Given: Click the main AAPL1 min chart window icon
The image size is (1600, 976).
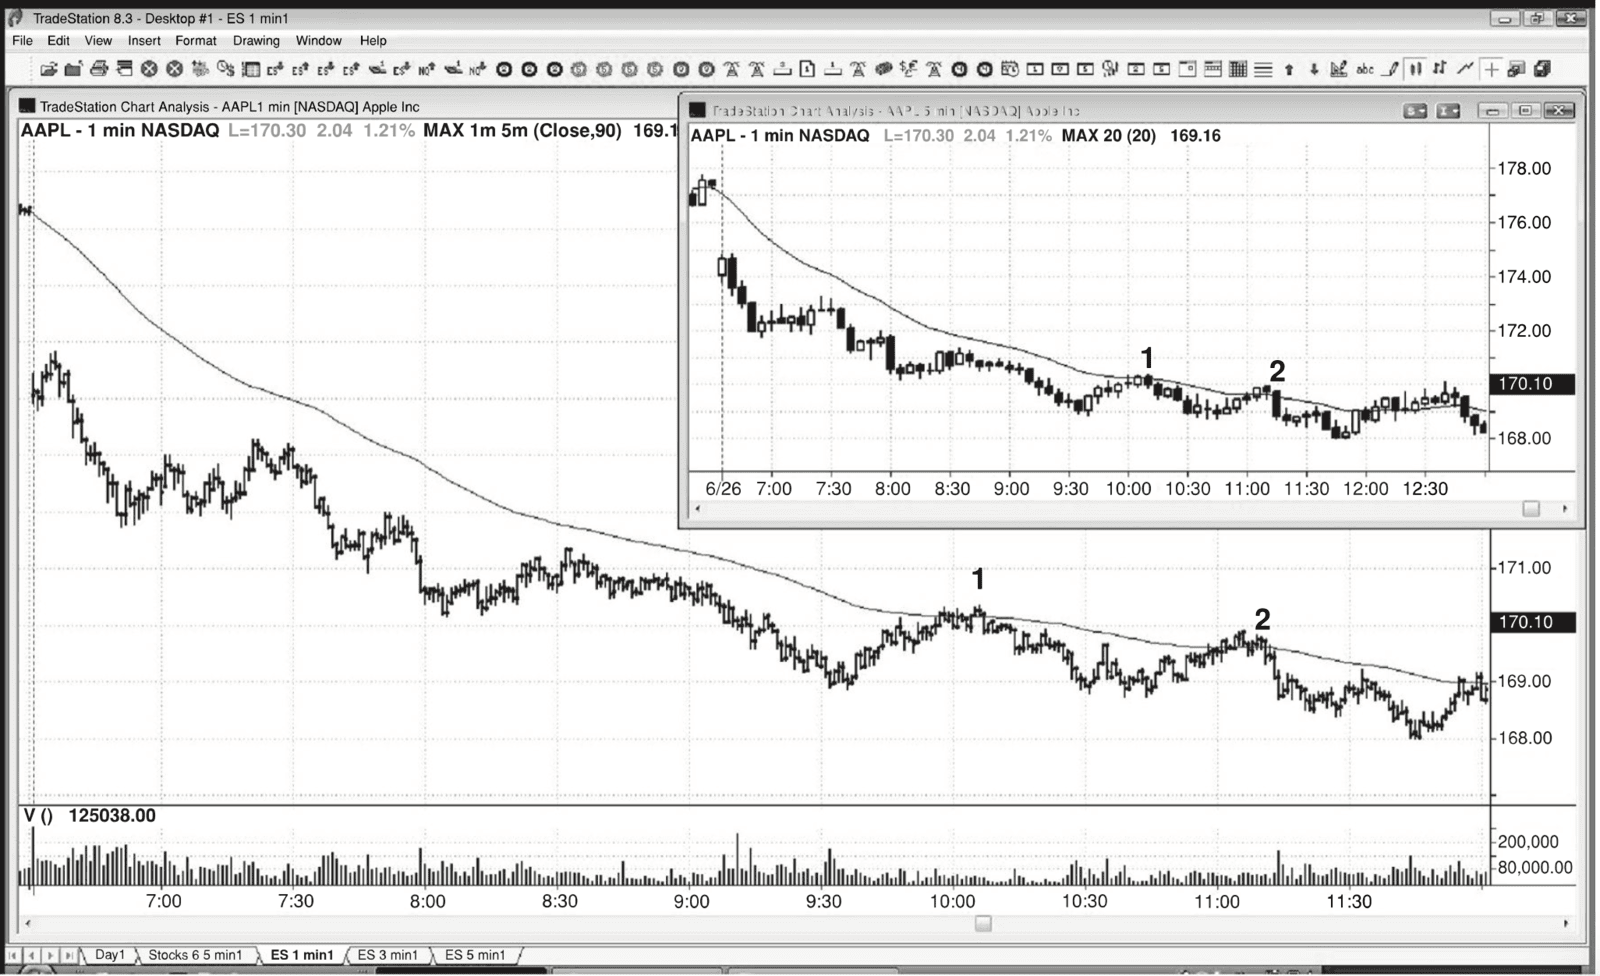Looking at the screenshot, I should pos(27,106).
